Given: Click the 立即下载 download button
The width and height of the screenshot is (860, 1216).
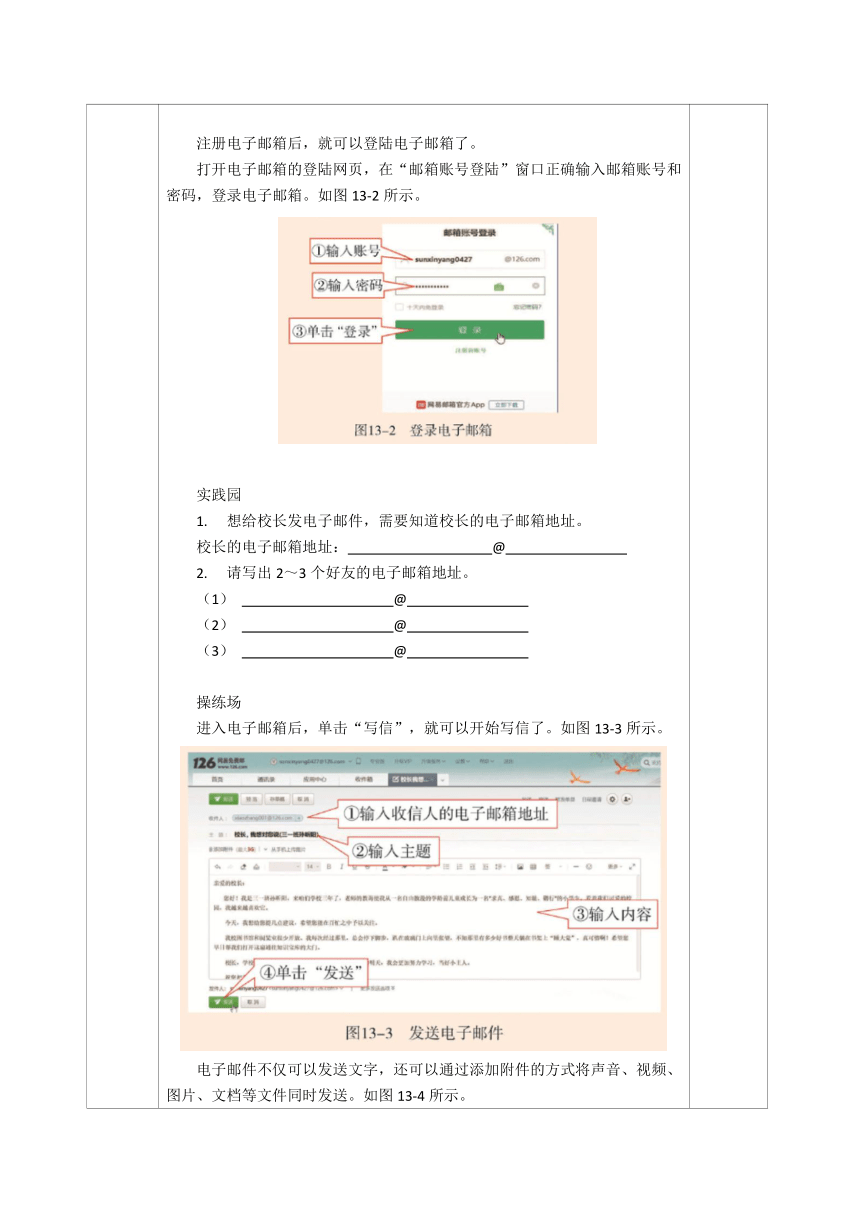Looking at the screenshot, I should click(x=506, y=405).
